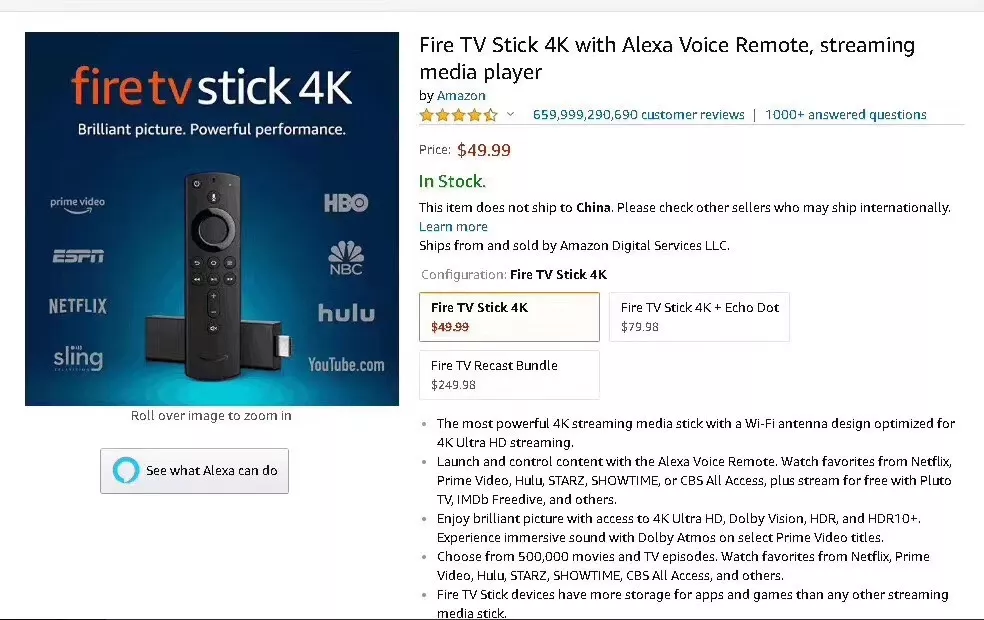Open 1000+ answered questions link
Screen dimensions: 984x620
click(845, 115)
